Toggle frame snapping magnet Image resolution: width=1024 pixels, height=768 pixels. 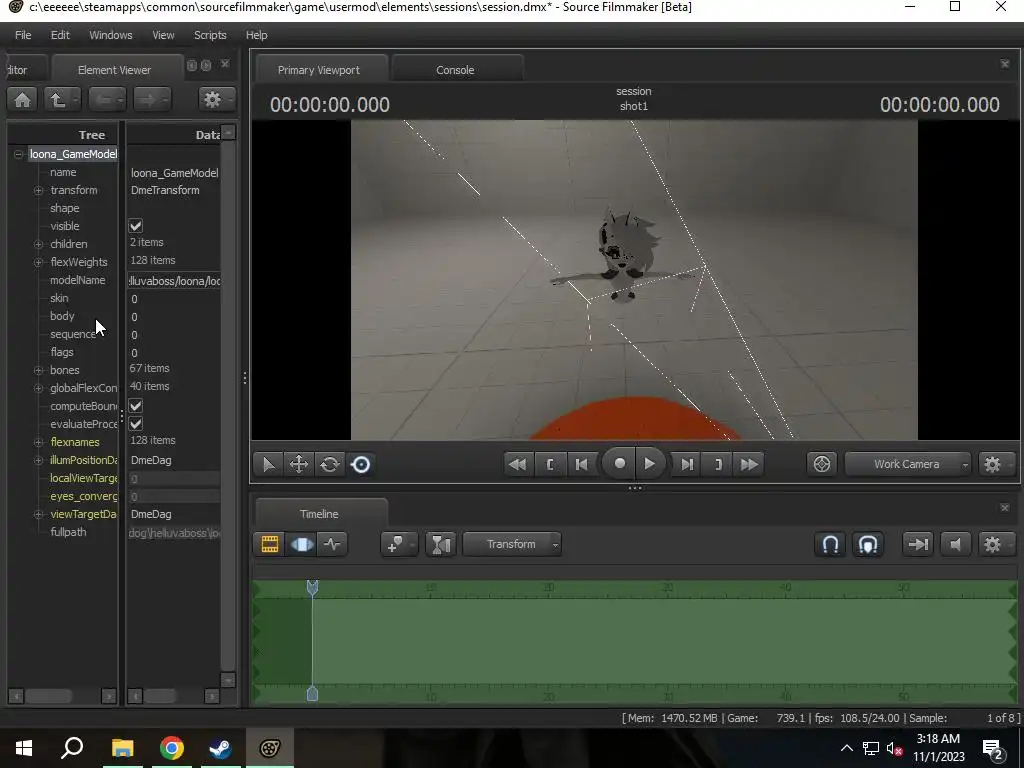coord(868,544)
